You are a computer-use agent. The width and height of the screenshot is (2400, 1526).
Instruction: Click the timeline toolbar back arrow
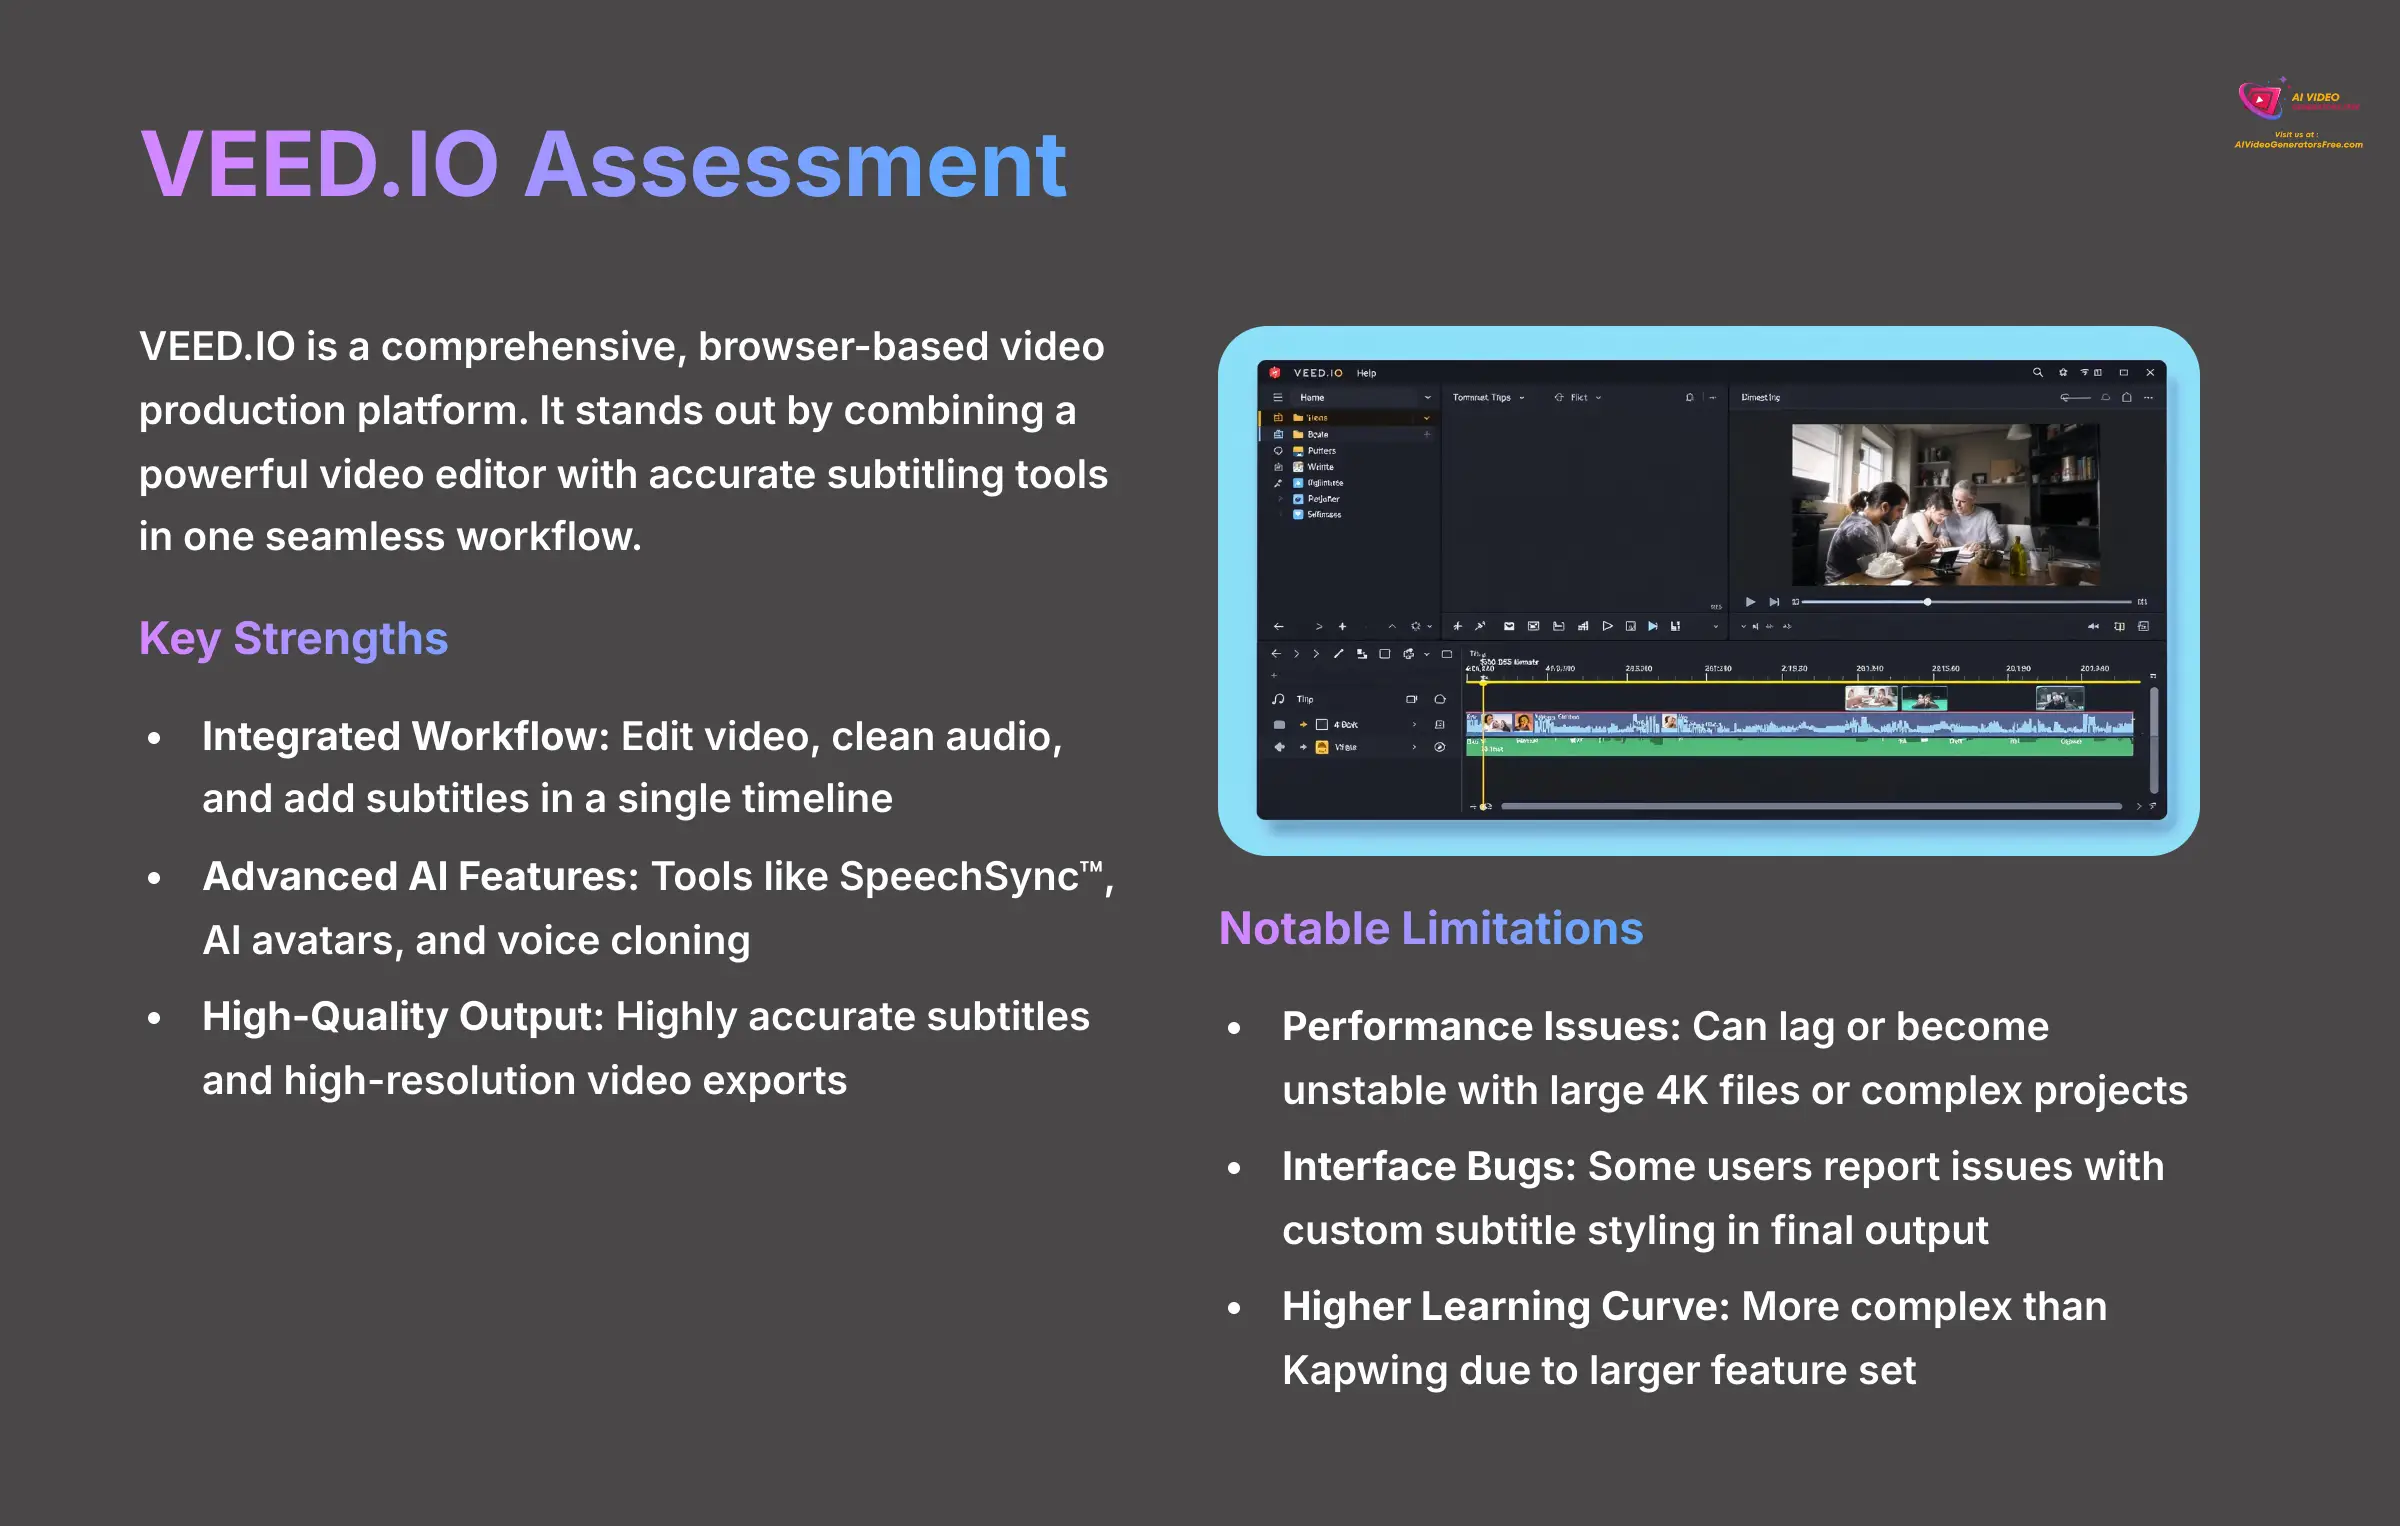coord(1275,654)
